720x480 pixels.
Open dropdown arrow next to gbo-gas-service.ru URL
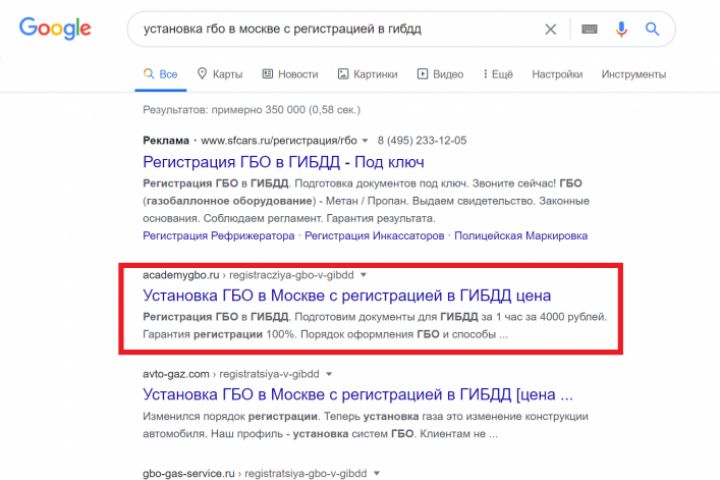click(x=377, y=473)
